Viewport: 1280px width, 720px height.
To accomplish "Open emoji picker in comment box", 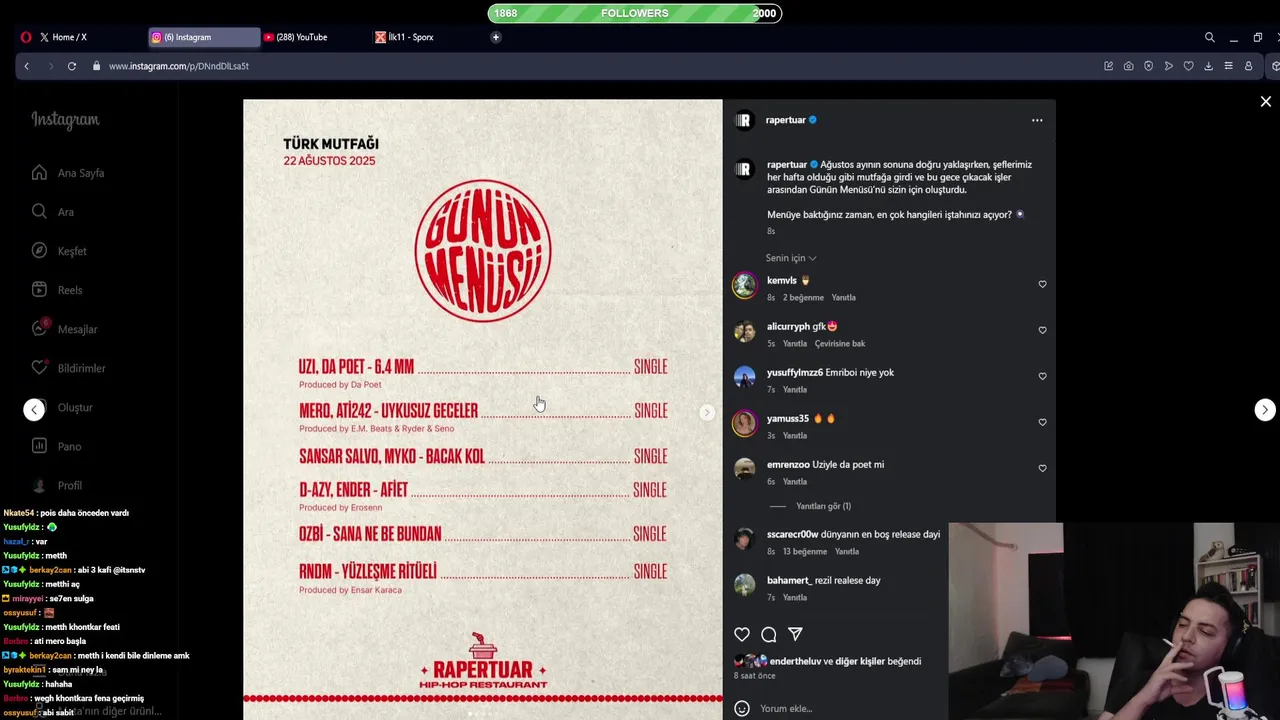I will pos(742,708).
